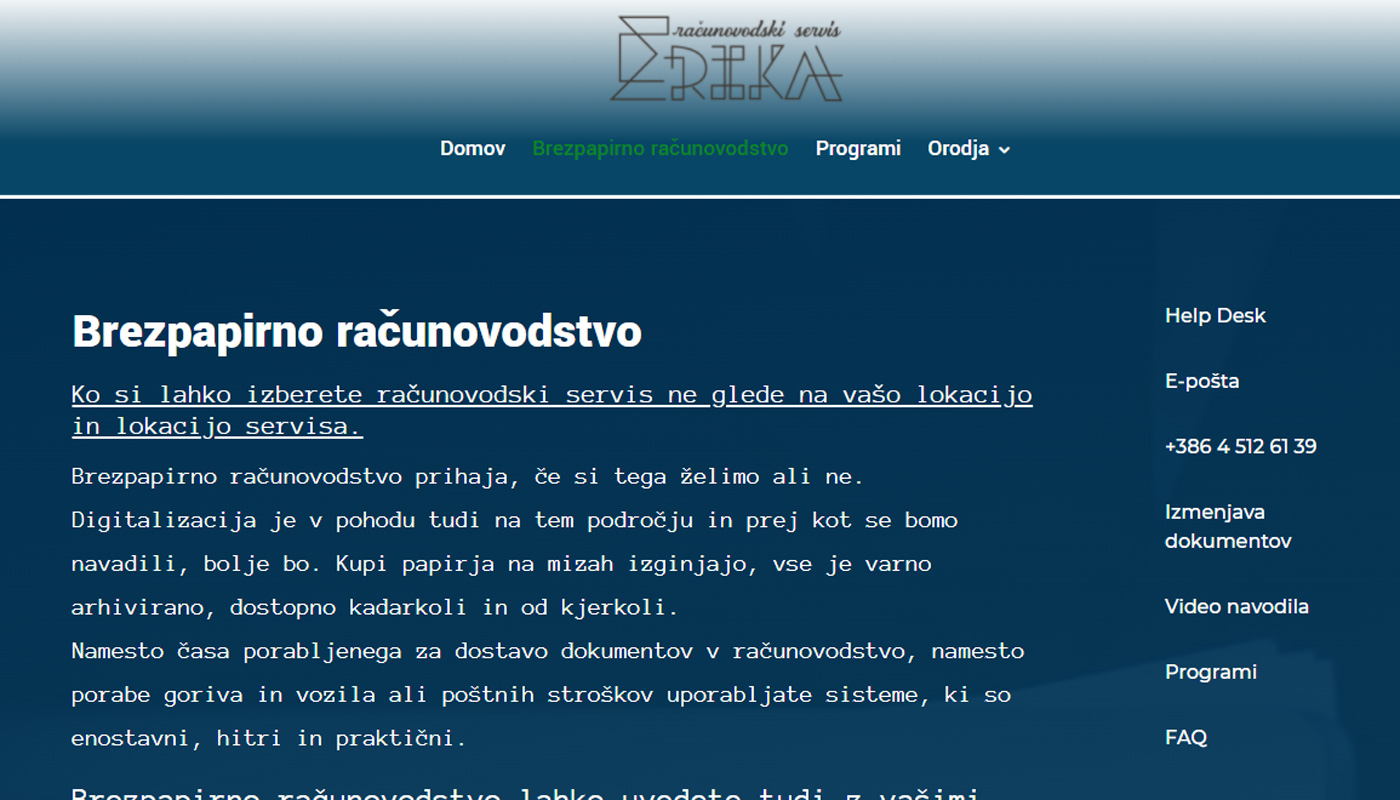Click the chevron next to Orodja
The height and width of the screenshot is (800, 1400).
point(1005,149)
